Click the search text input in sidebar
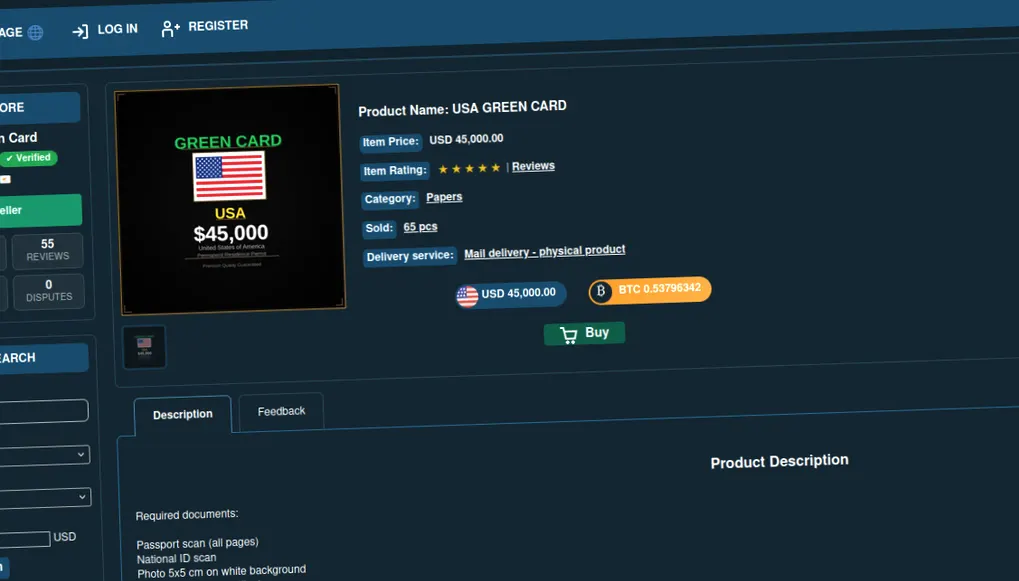 click(x=44, y=411)
